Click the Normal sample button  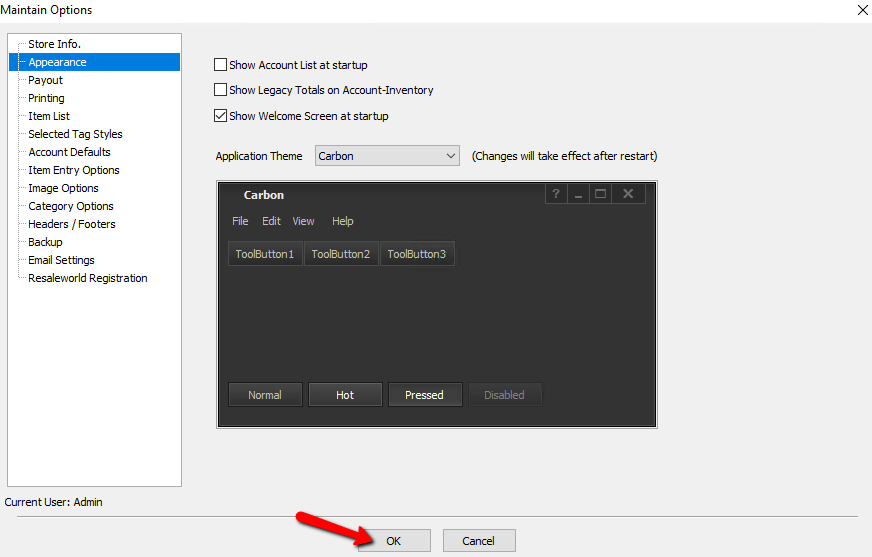[265, 395]
